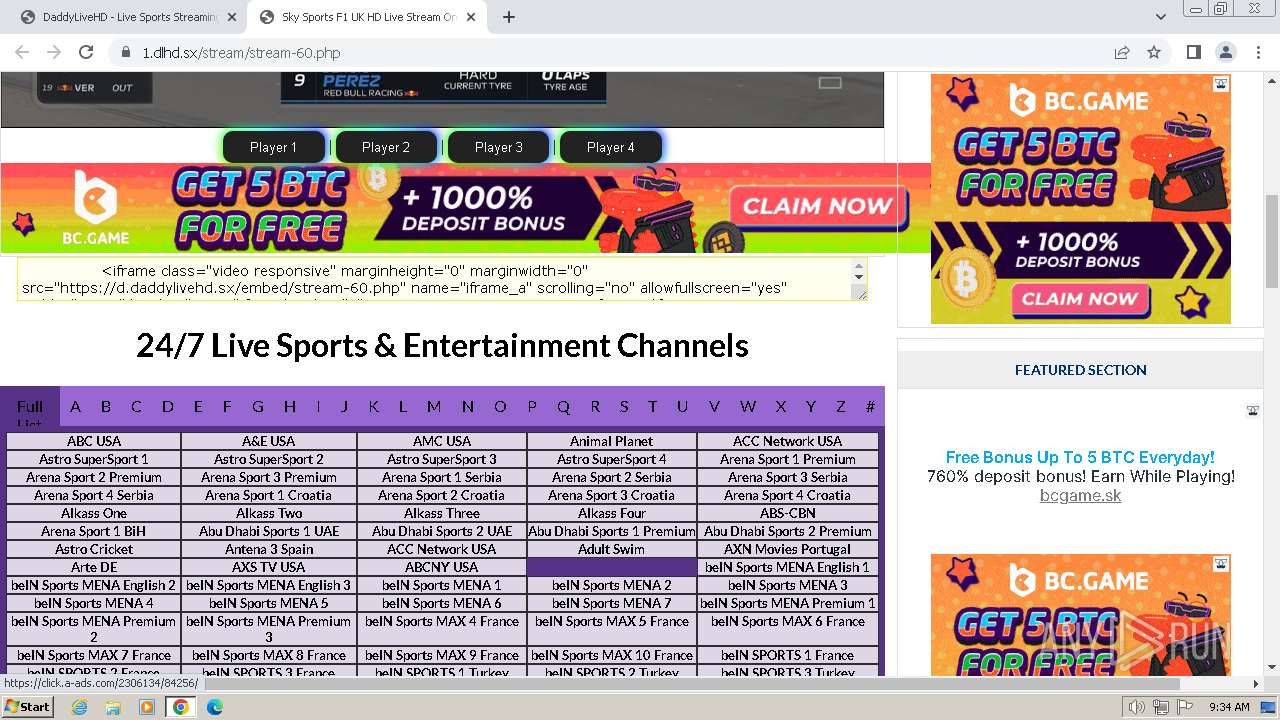Select Player 2 stream
The height and width of the screenshot is (720, 1280).
click(x=386, y=147)
